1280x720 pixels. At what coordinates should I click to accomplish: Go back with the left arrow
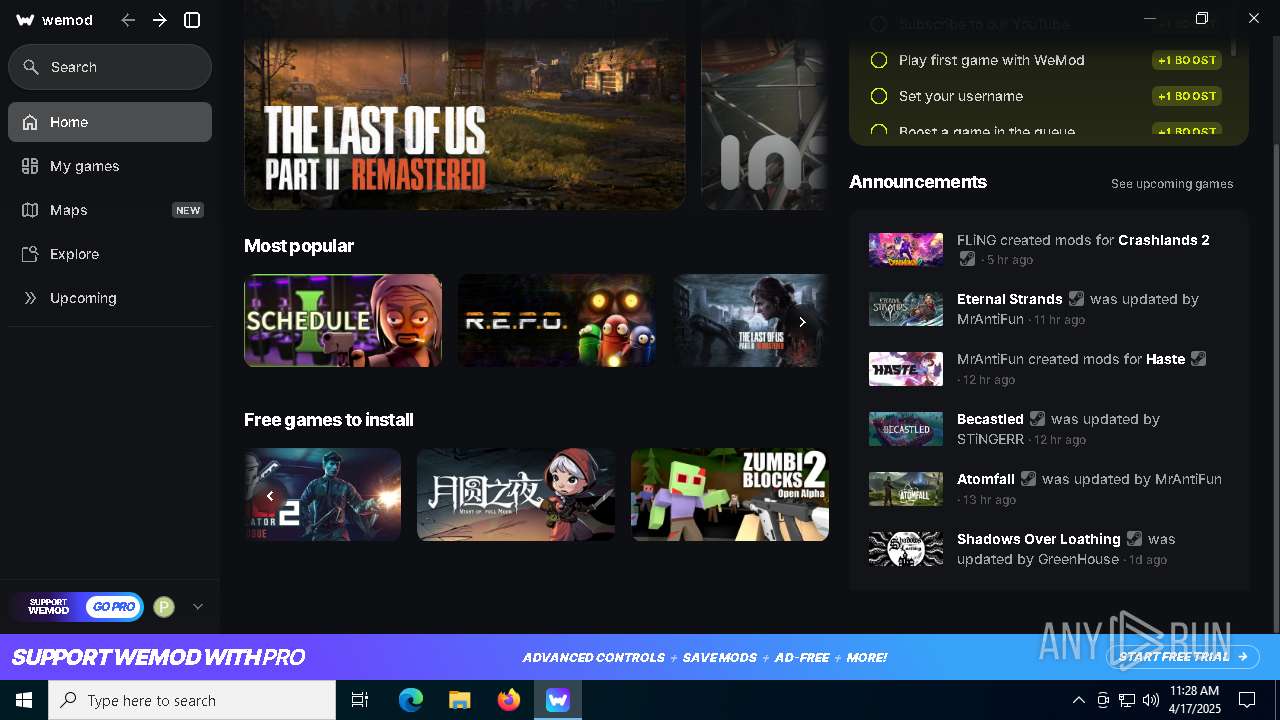click(128, 20)
